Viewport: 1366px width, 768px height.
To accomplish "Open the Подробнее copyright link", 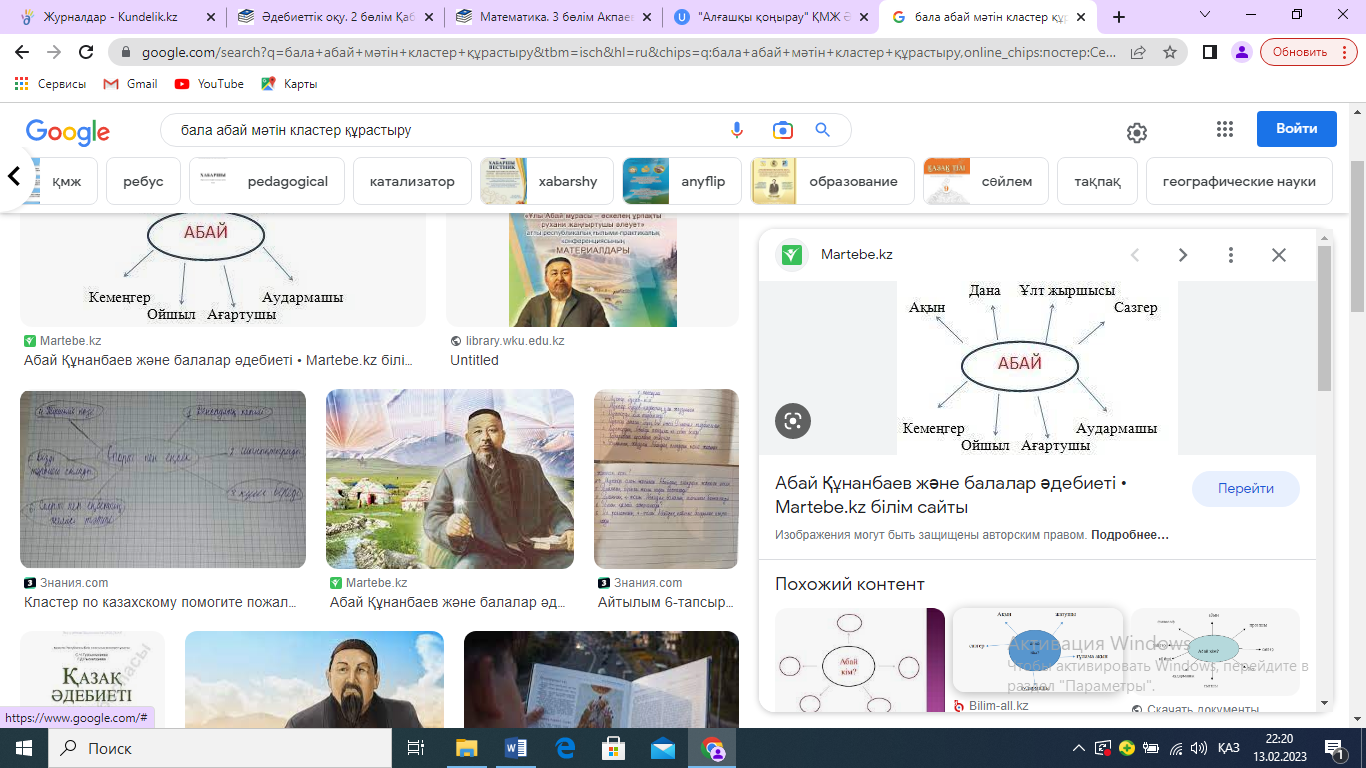I will (1130, 535).
